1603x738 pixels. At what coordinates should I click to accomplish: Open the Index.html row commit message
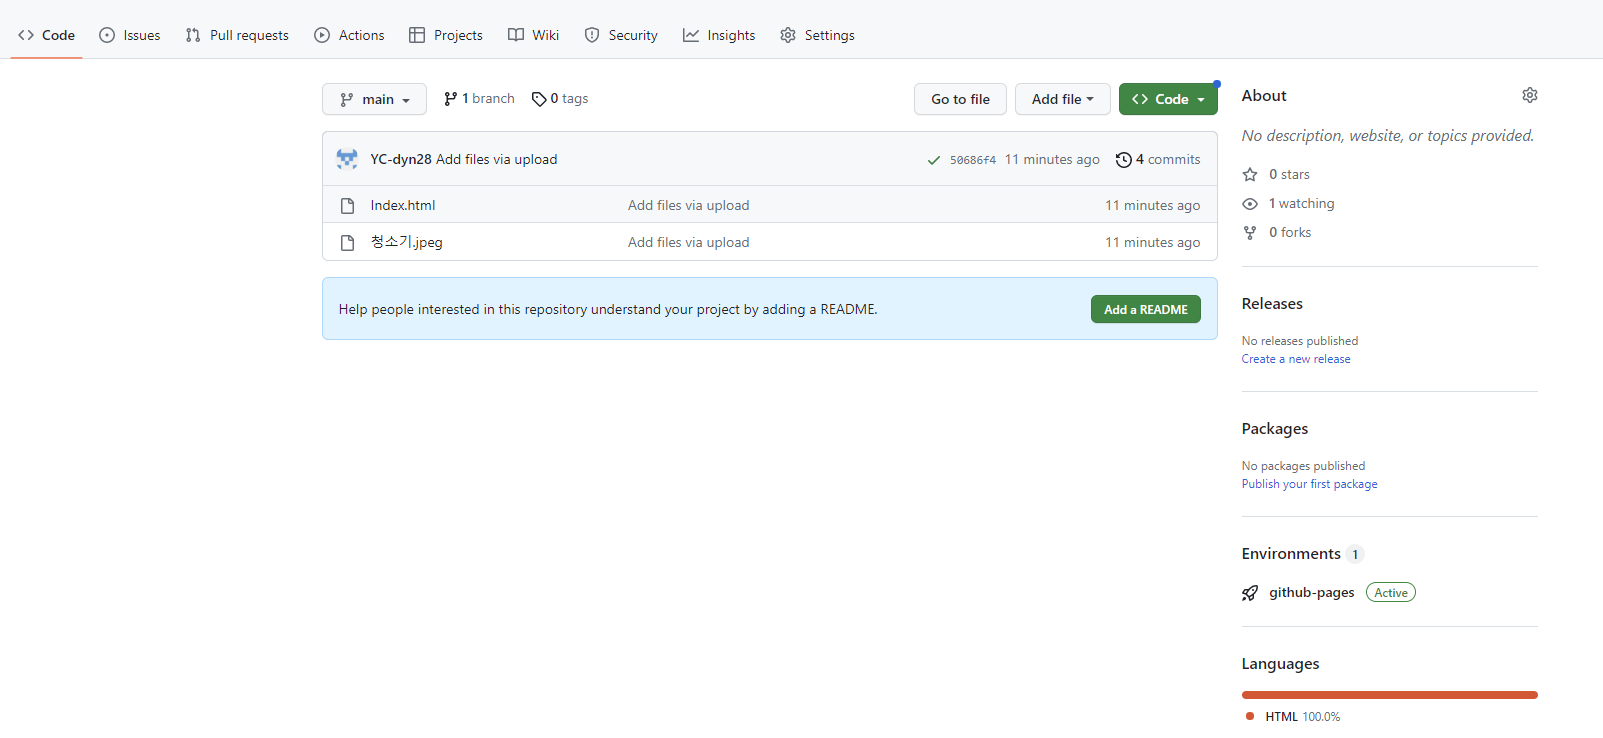pos(689,205)
